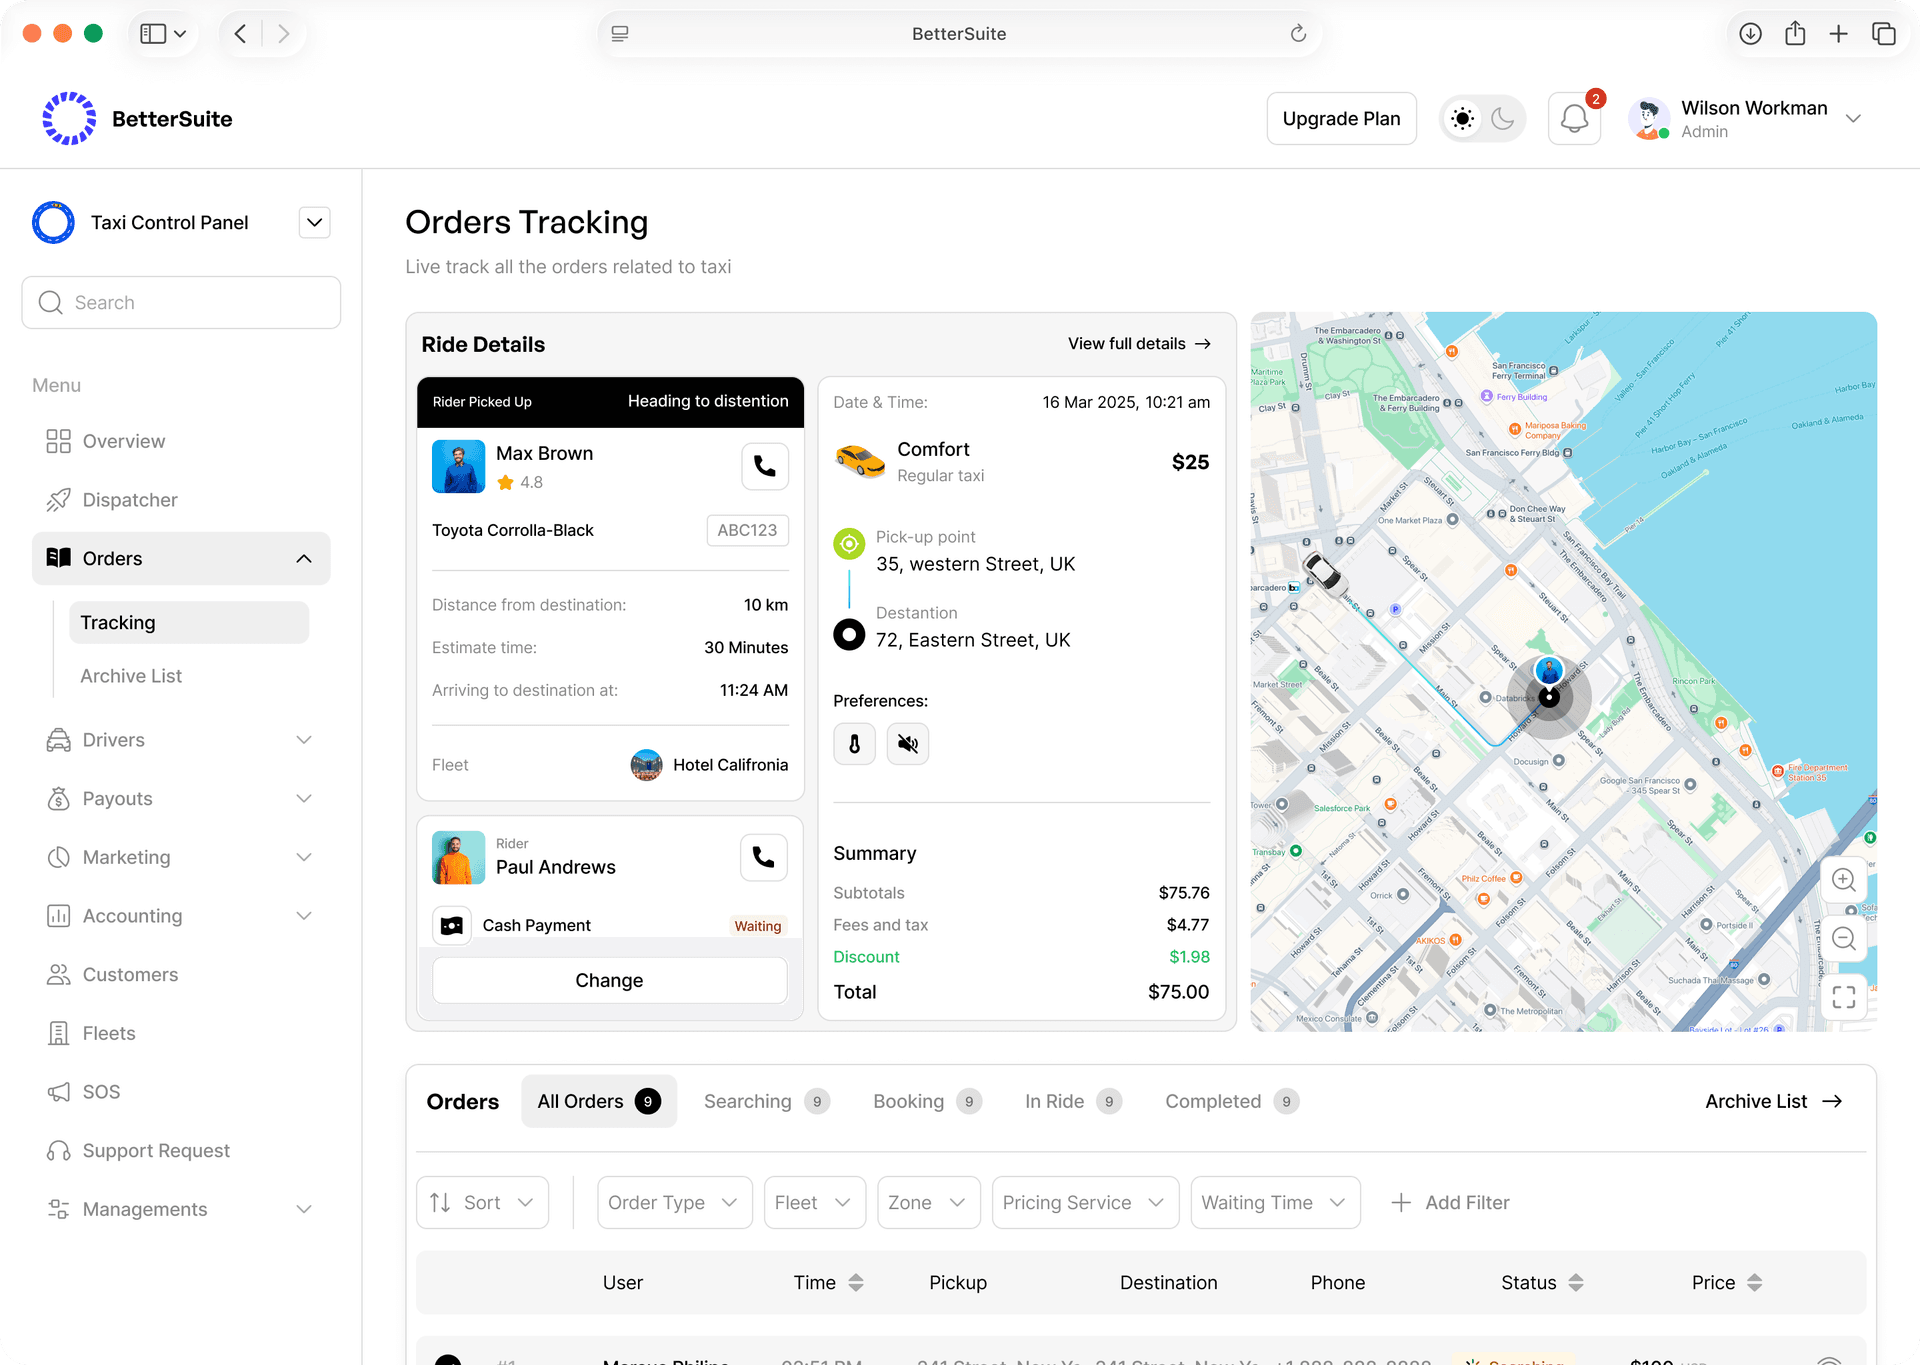The width and height of the screenshot is (1920, 1365).
Task: Call rider Paul Andrews via phone icon
Action: [x=763, y=857]
